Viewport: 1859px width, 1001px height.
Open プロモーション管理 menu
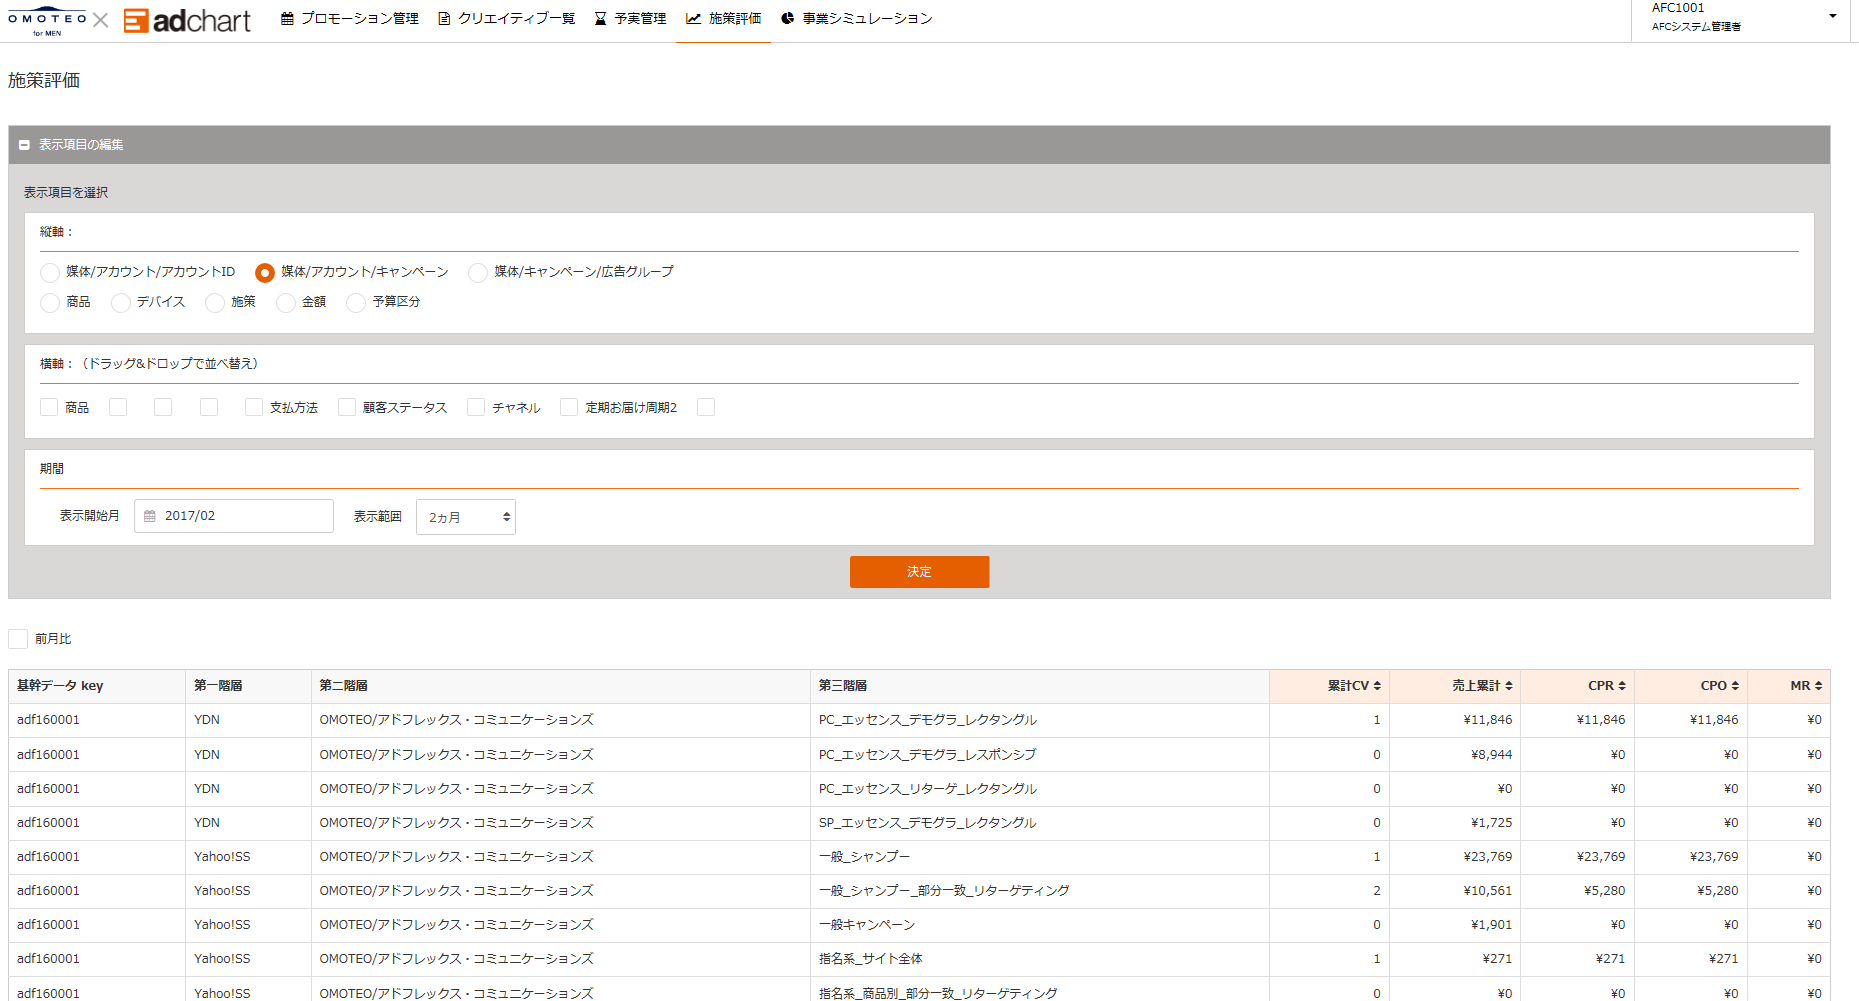[x=350, y=19]
